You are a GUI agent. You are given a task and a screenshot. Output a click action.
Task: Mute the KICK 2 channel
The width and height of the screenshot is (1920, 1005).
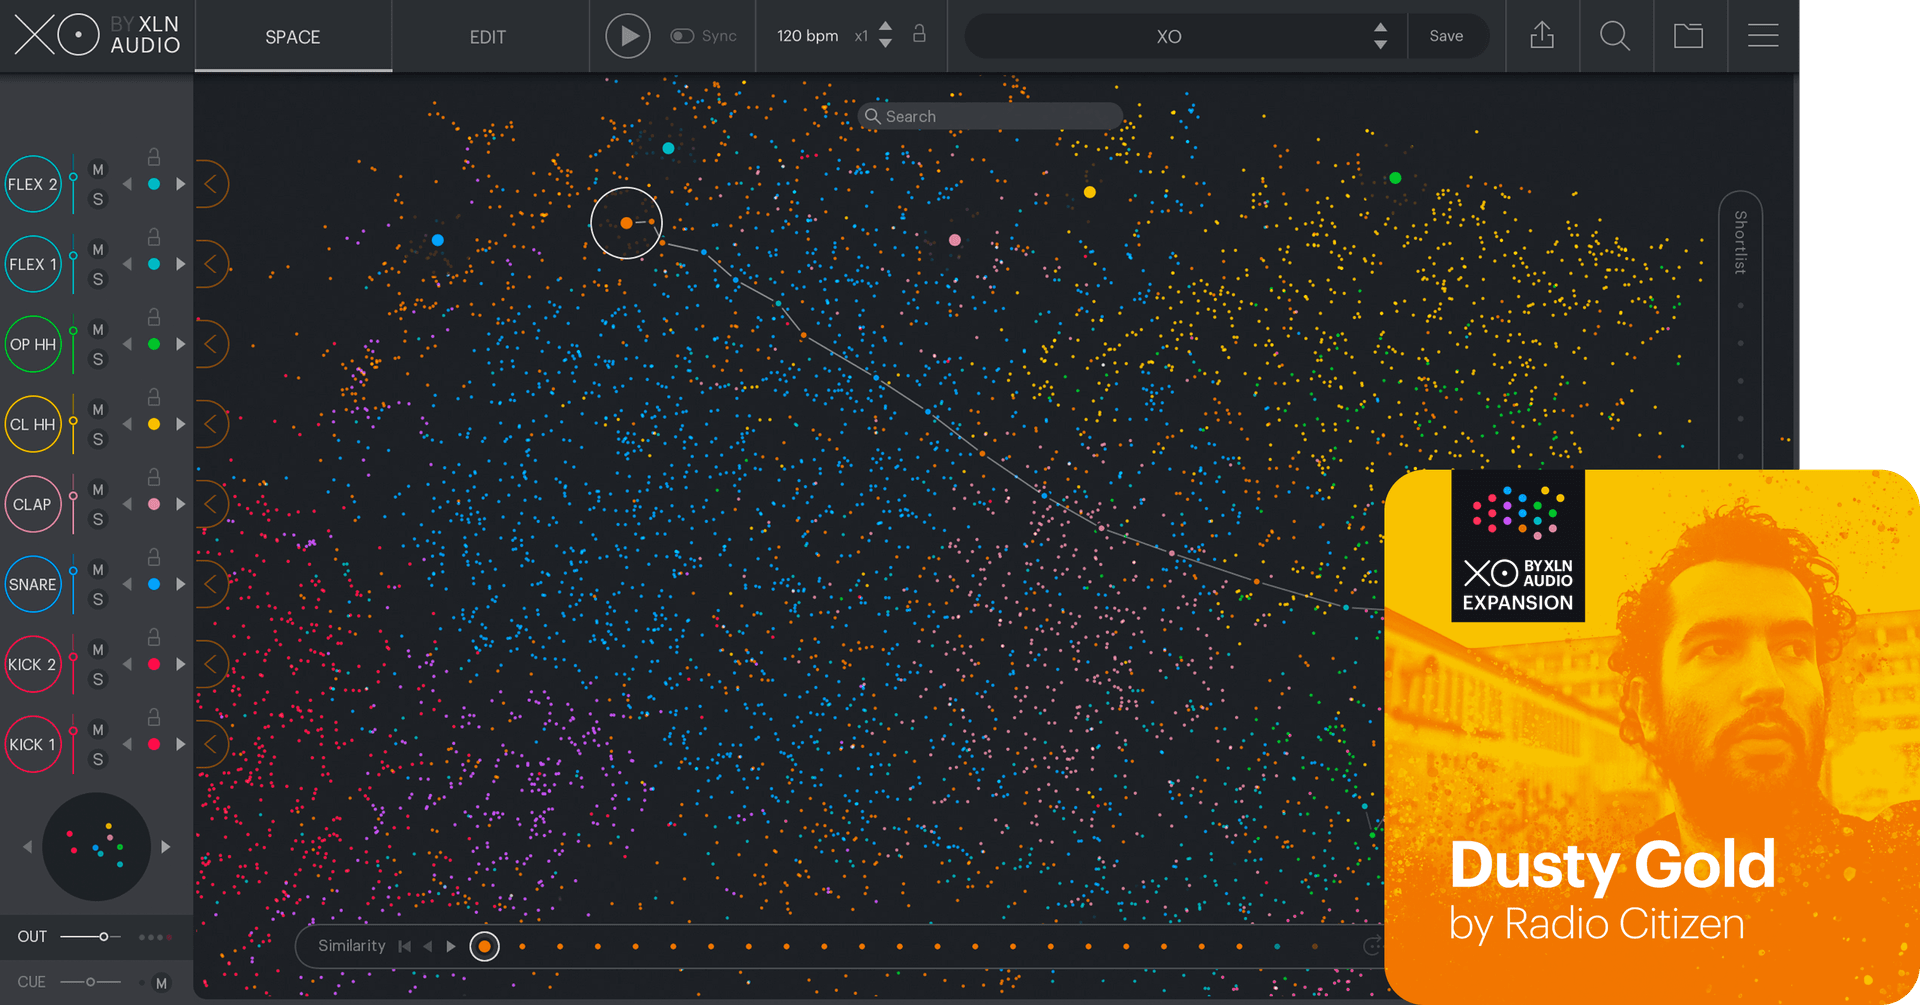98,650
